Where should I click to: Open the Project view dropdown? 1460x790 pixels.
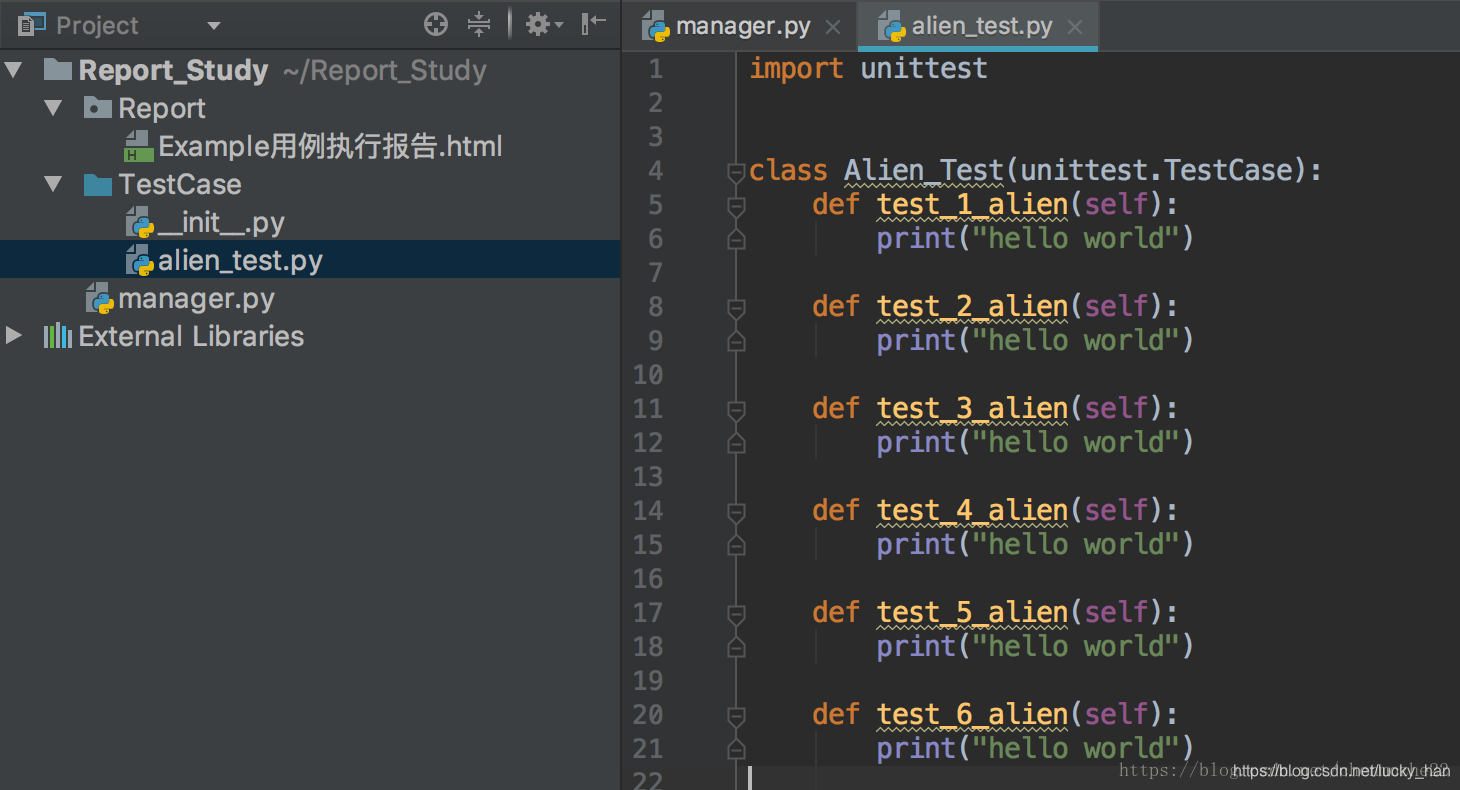(213, 24)
